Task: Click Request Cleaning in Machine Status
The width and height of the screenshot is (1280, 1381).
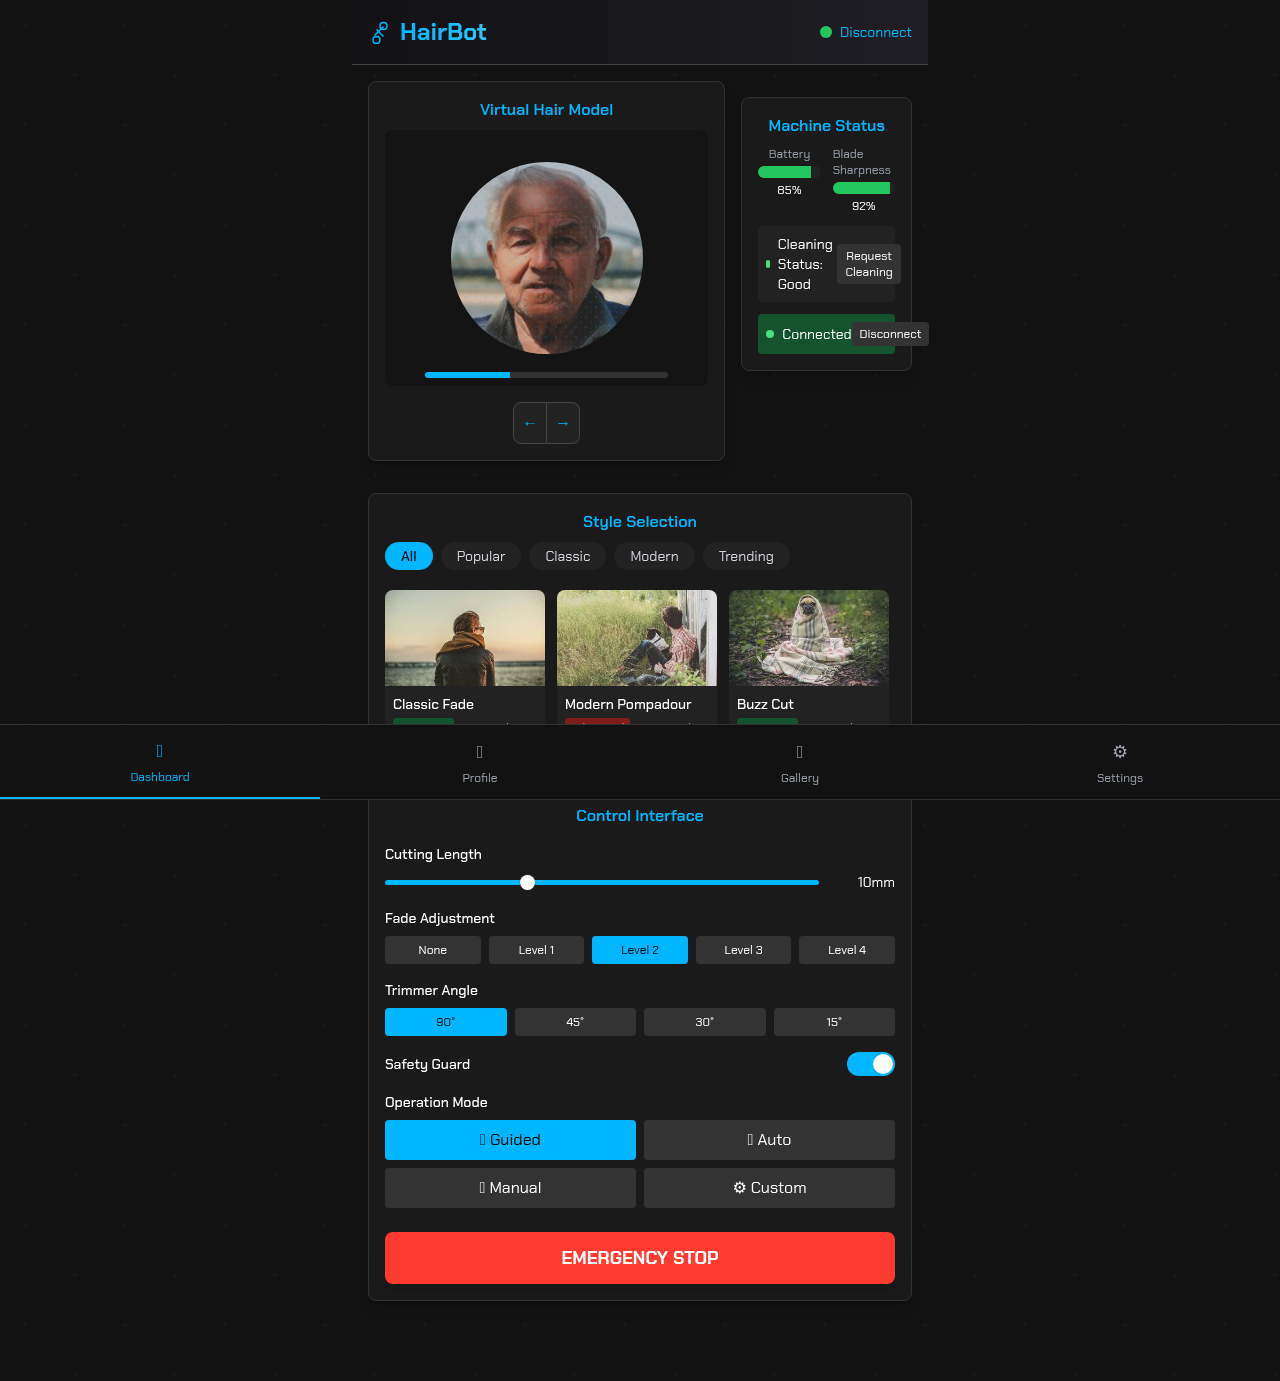Action: click(868, 264)
